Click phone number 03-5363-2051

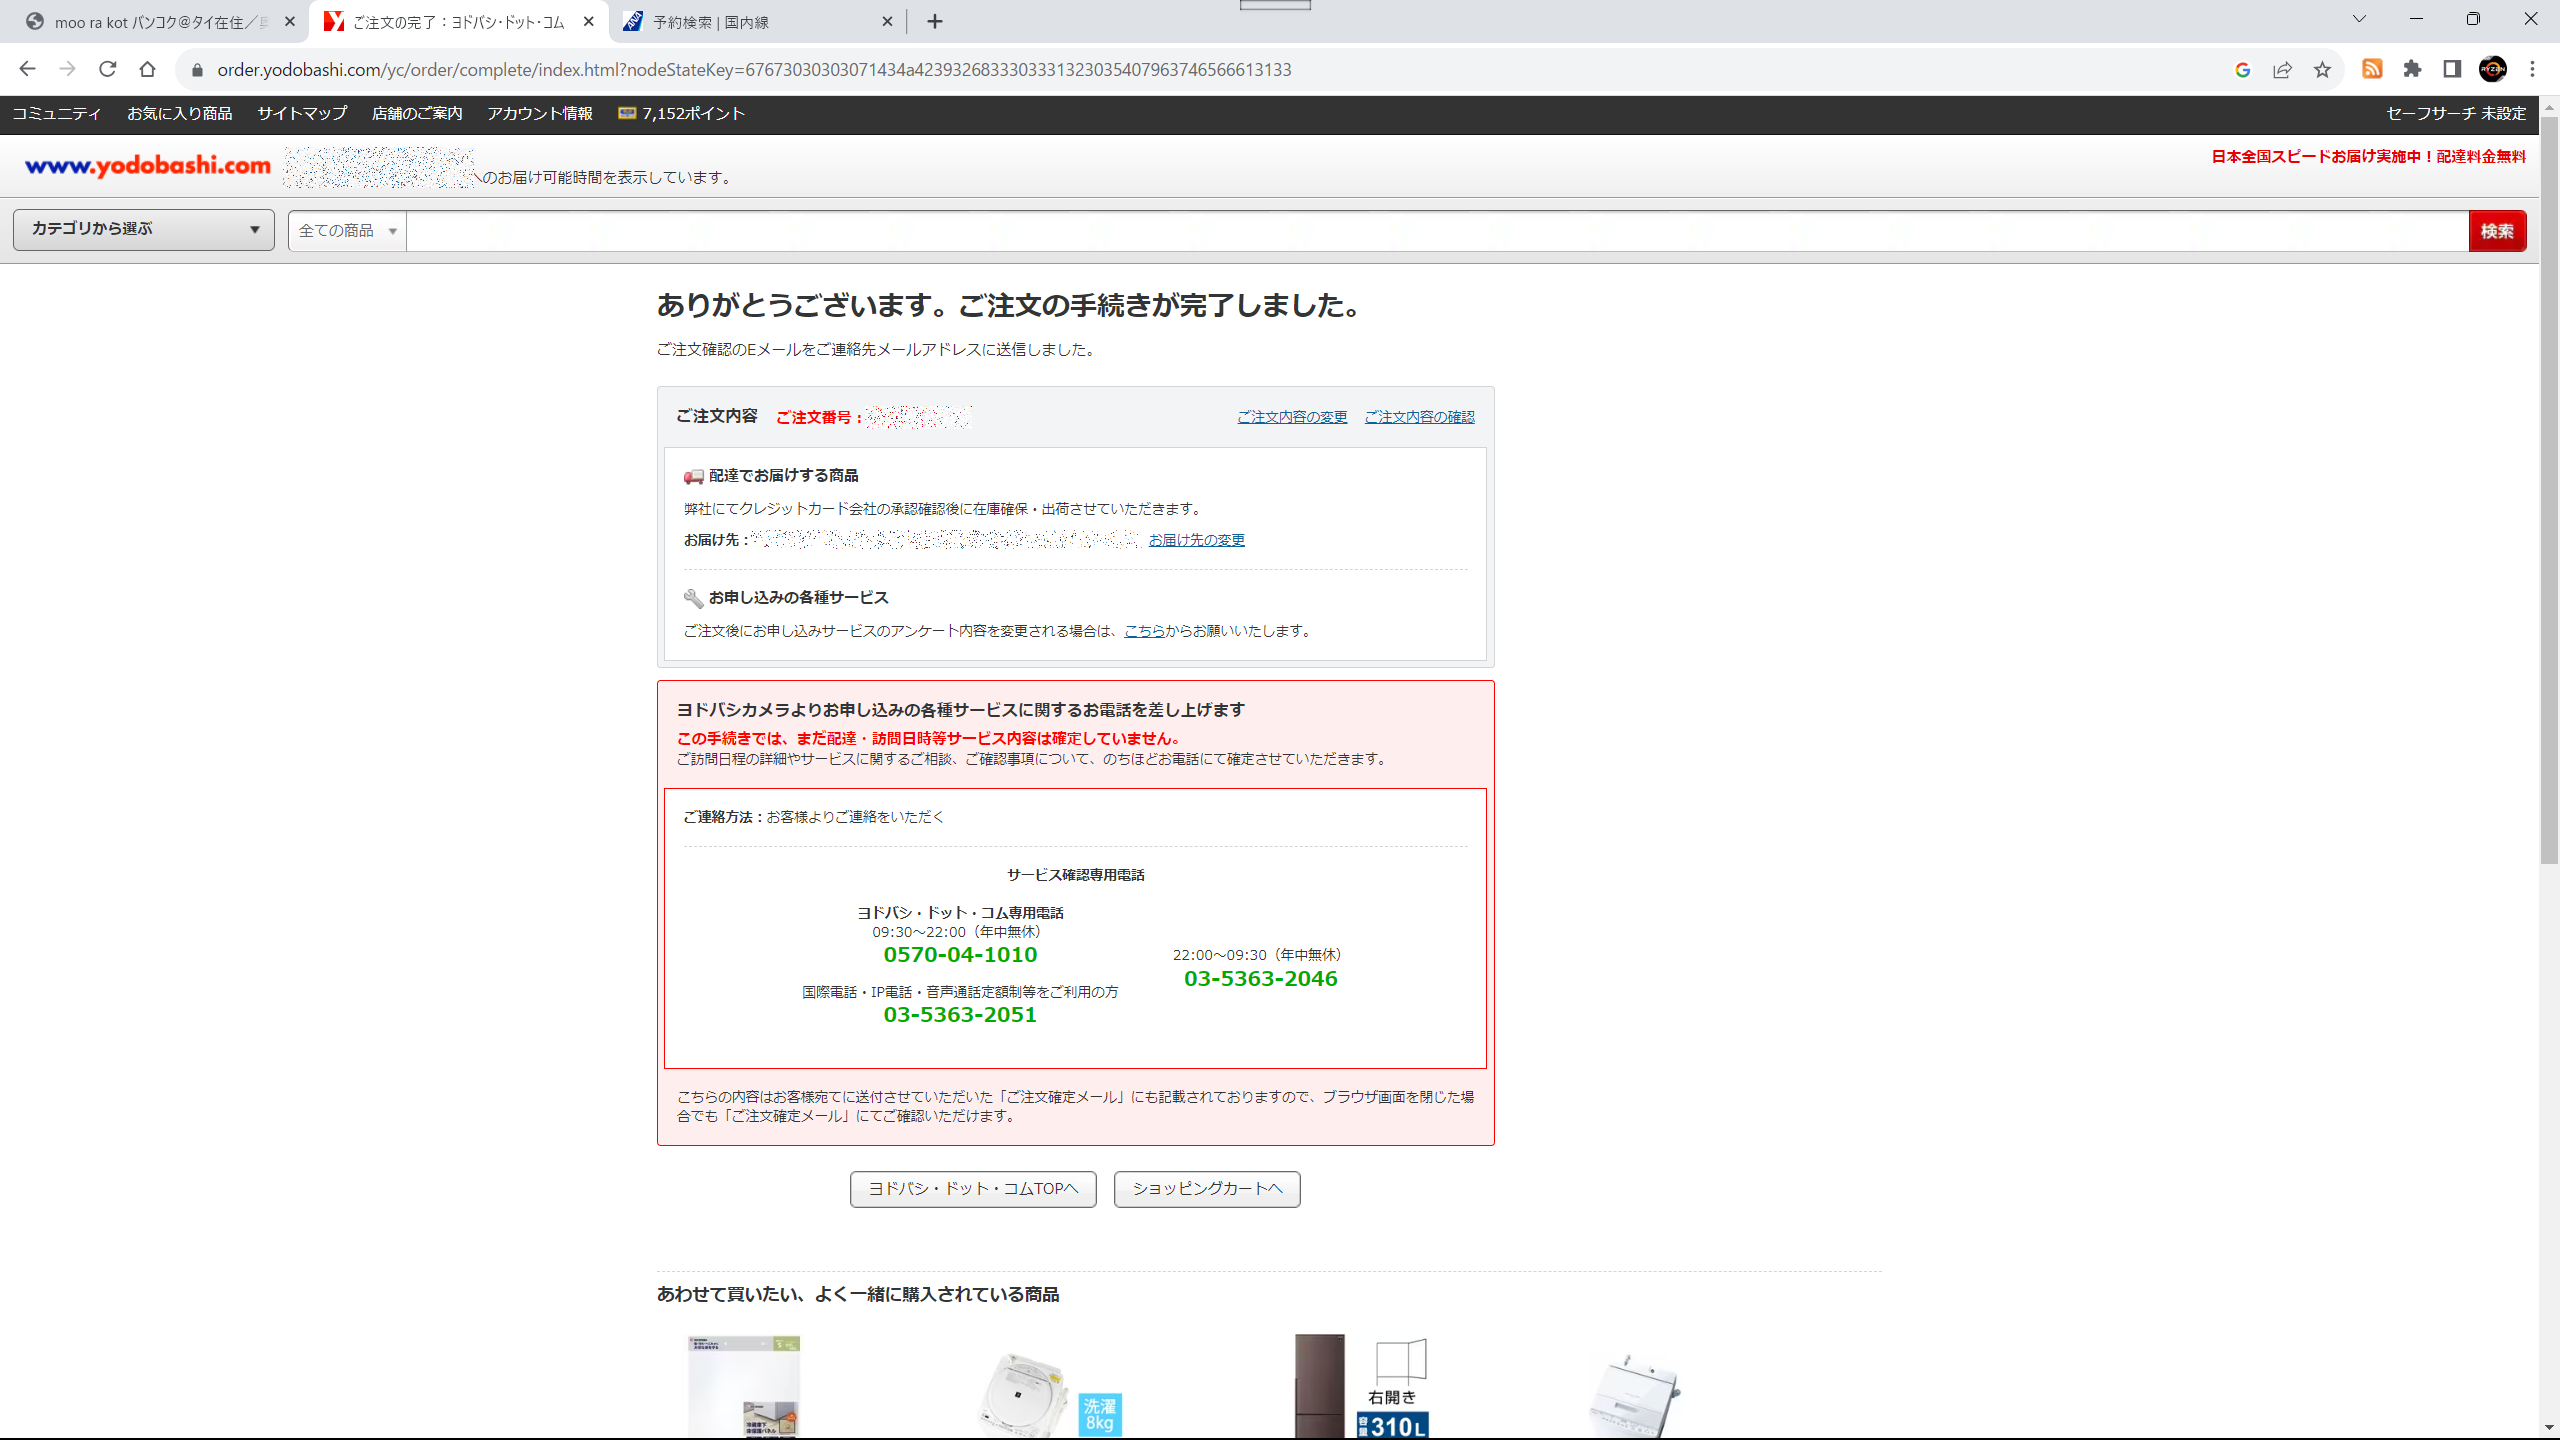click(960, 1015)
